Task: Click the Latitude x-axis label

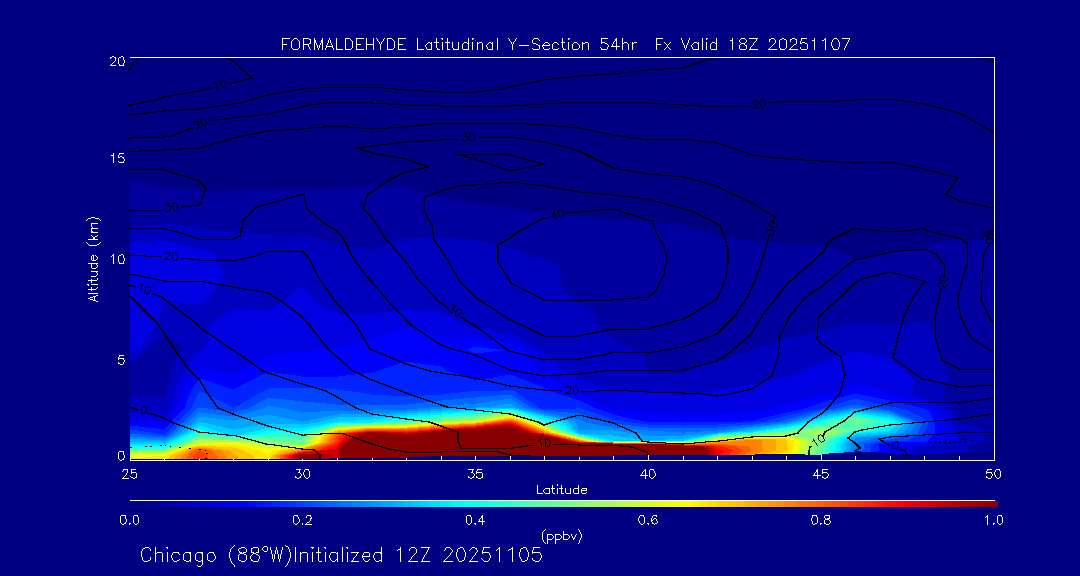Action: [561, 490]
